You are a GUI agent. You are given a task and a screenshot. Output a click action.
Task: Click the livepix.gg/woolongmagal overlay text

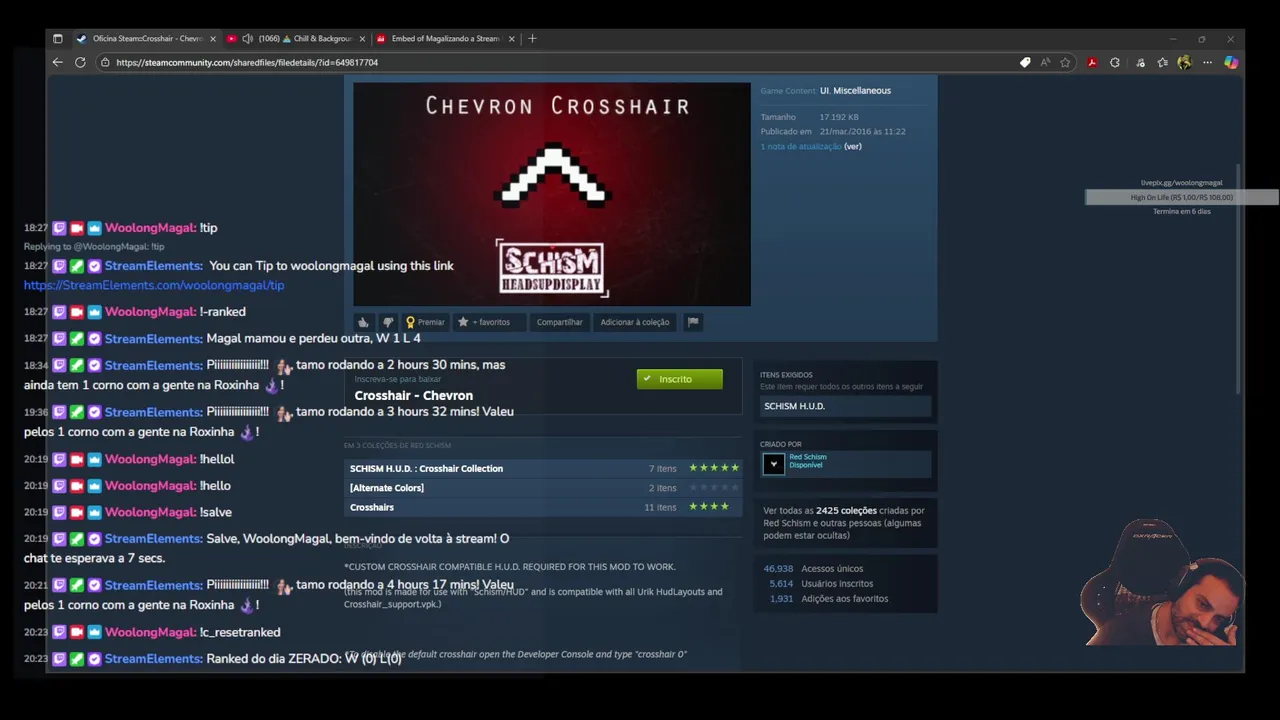(1181, 183)
